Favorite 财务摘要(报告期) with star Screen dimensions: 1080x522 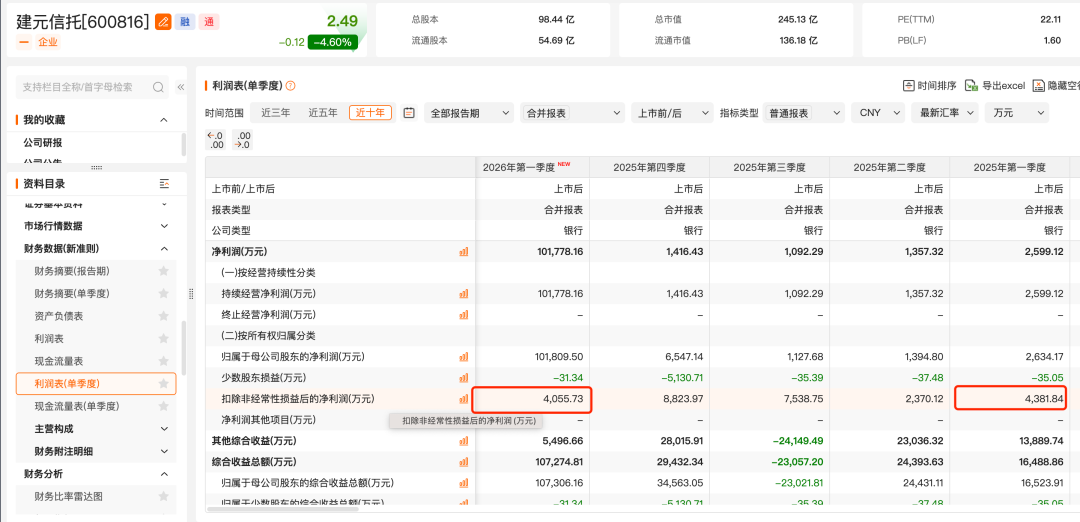coord(163,271)
